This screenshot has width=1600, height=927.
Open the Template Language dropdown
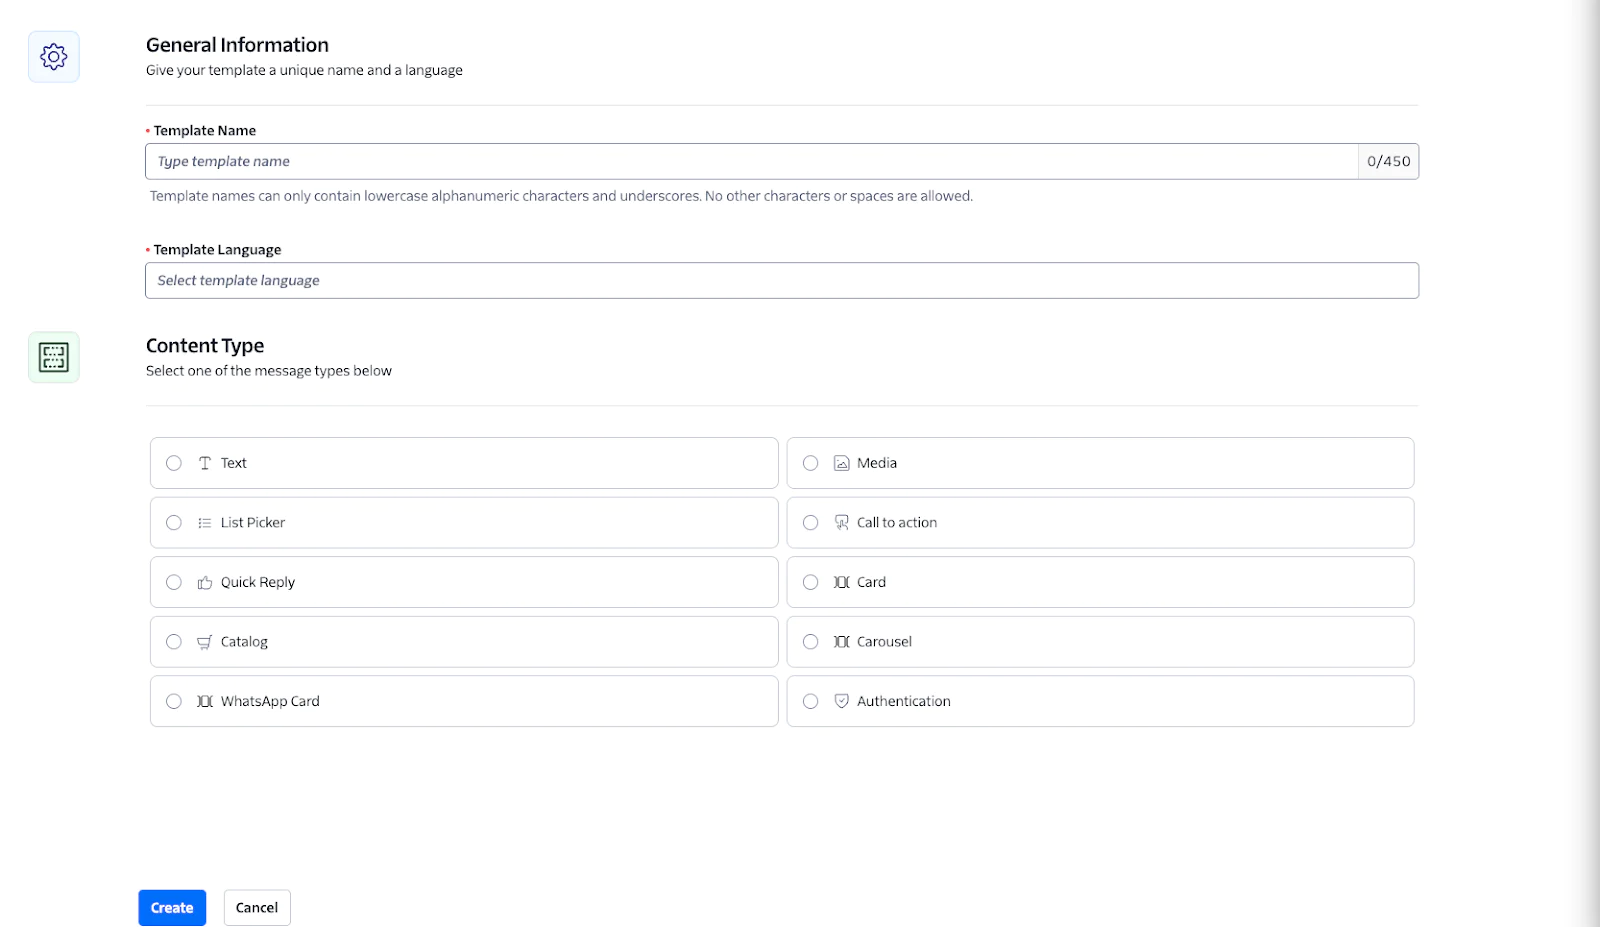[782, 281]
